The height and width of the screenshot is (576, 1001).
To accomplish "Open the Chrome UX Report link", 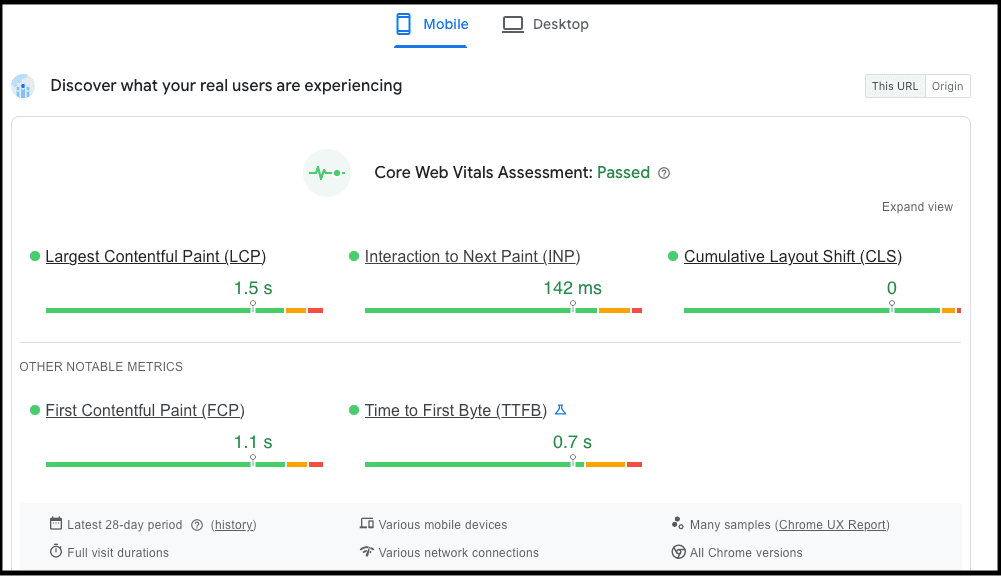I will tap(832, 525).
